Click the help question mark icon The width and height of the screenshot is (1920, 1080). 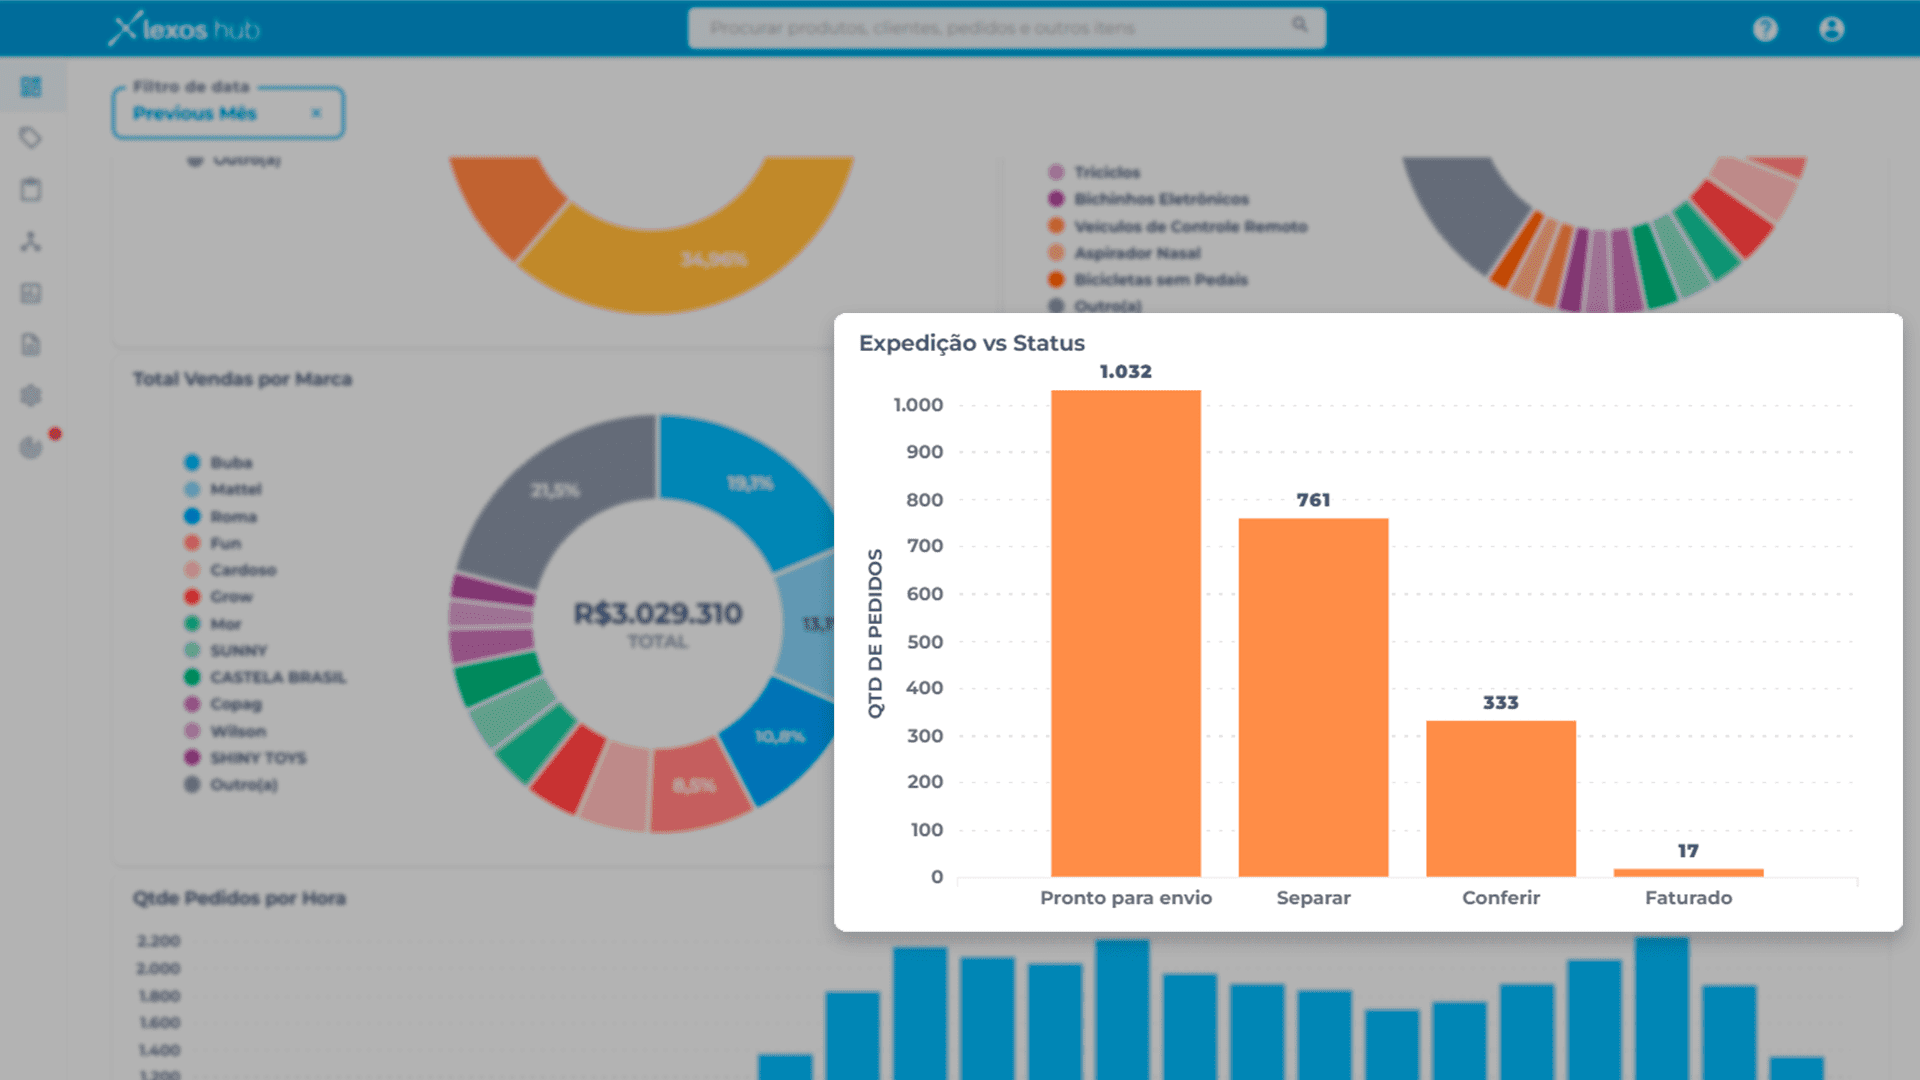pyautogui.click(x=1766, y=29)
